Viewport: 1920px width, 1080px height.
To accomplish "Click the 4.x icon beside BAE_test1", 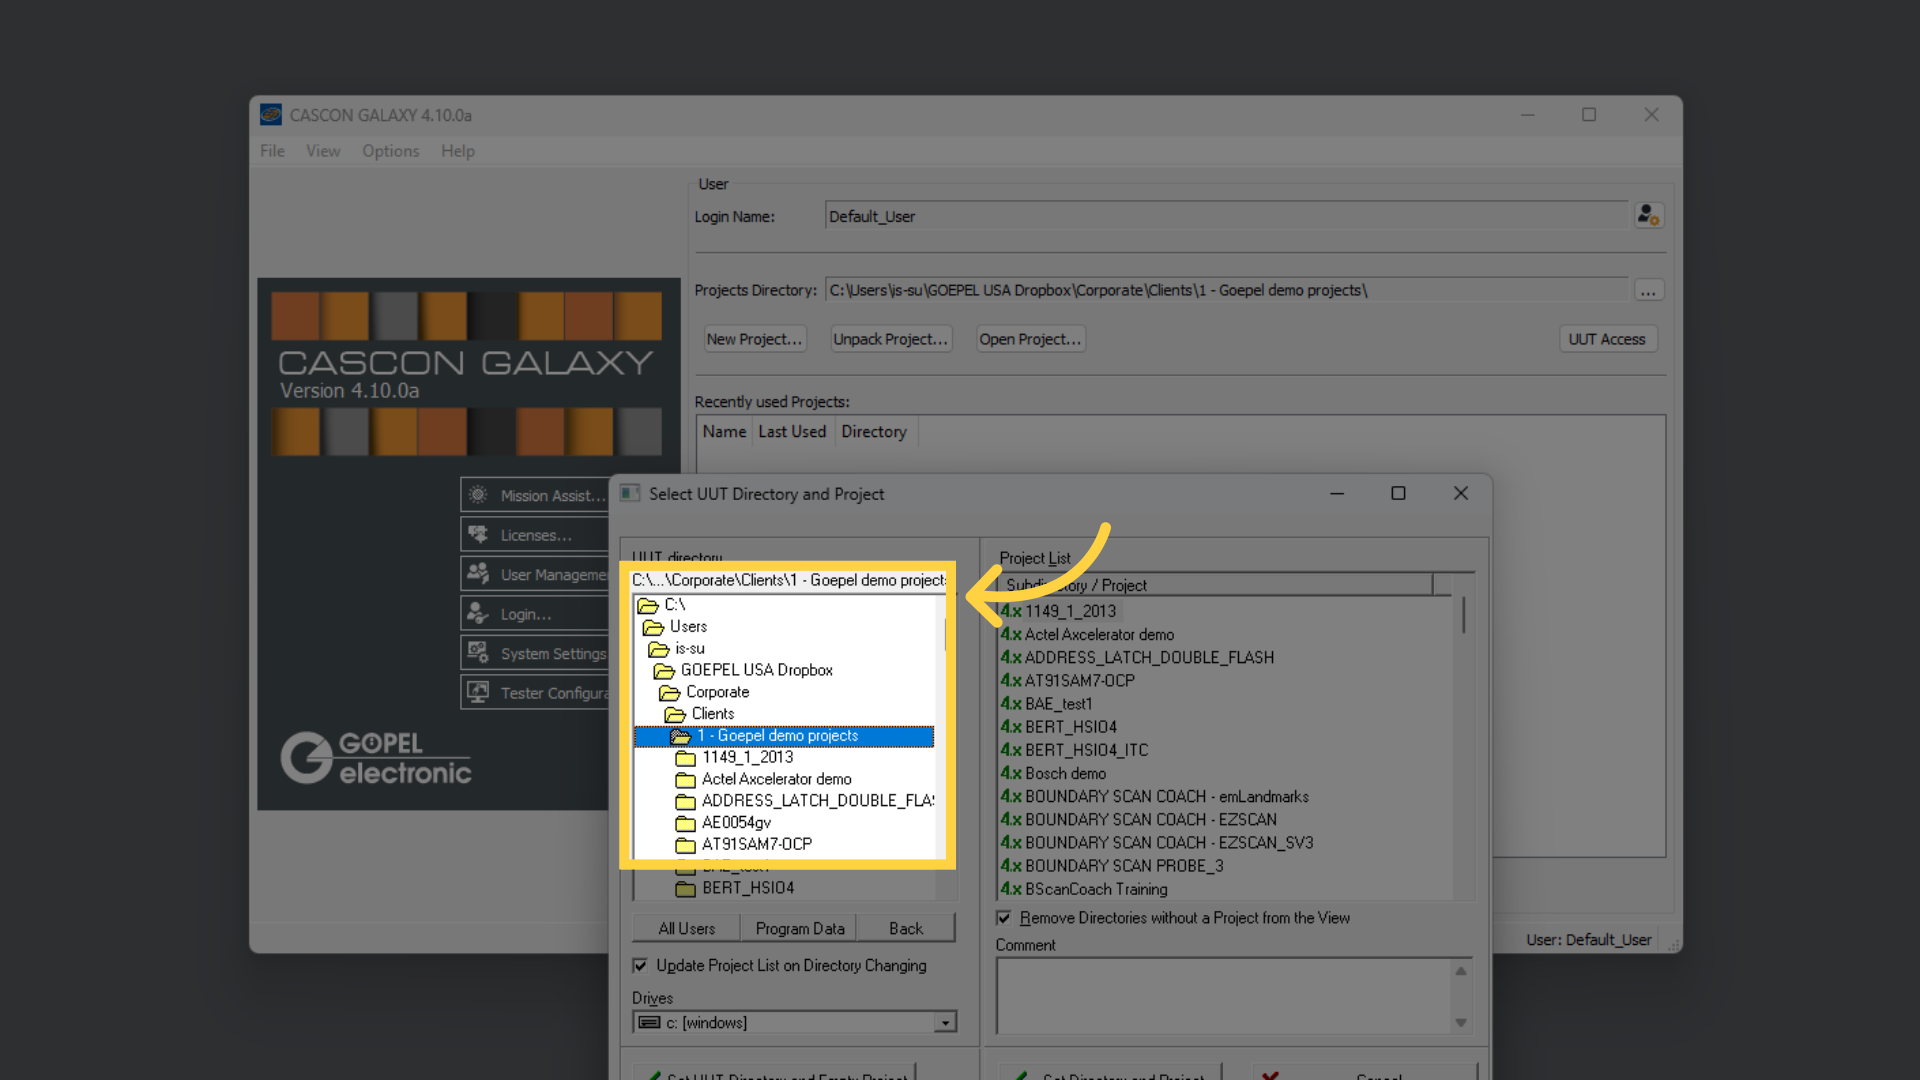I will coord(1011,704).
